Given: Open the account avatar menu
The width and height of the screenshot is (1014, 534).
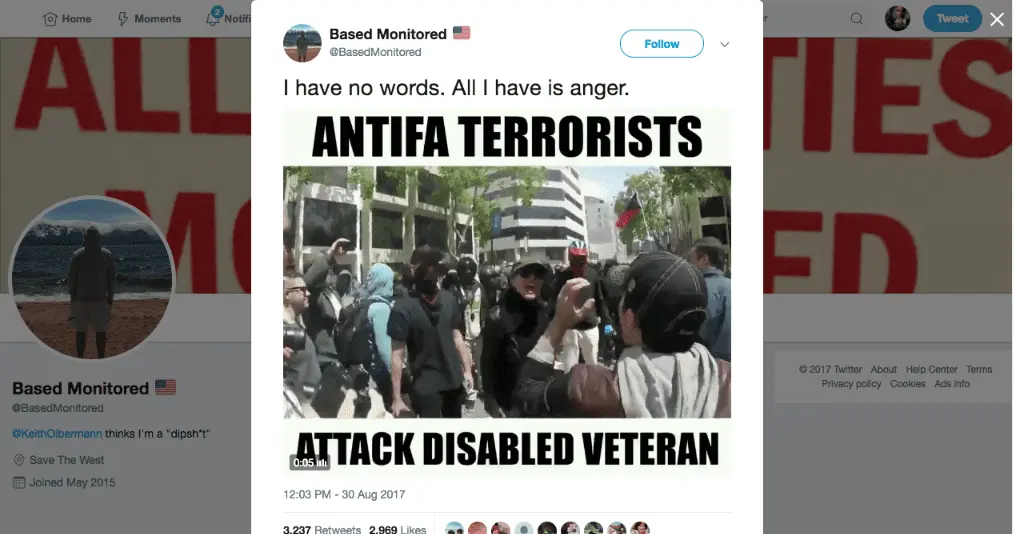Looking at the screenshot, I should pyautogui.click(x=898, y=19).
